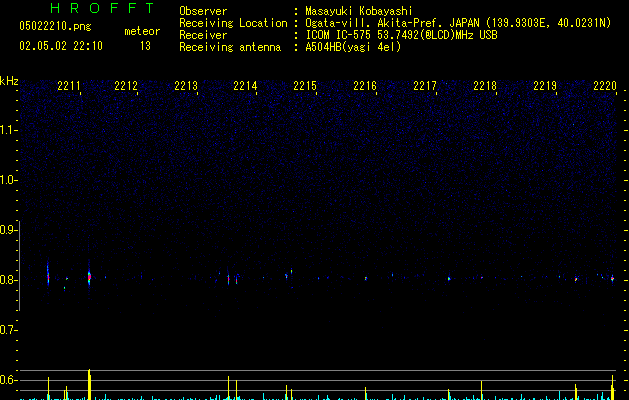Click the meteor count value 13
The width and height of the screenshot is (629, 400).
[145, 46]
